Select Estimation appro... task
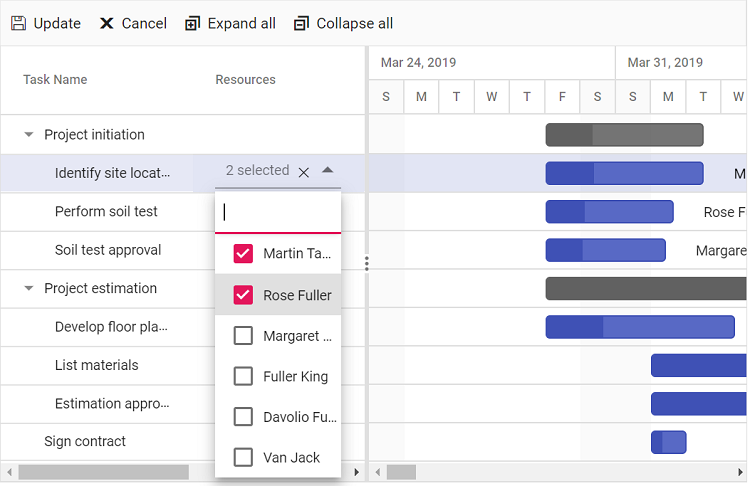 112,404
